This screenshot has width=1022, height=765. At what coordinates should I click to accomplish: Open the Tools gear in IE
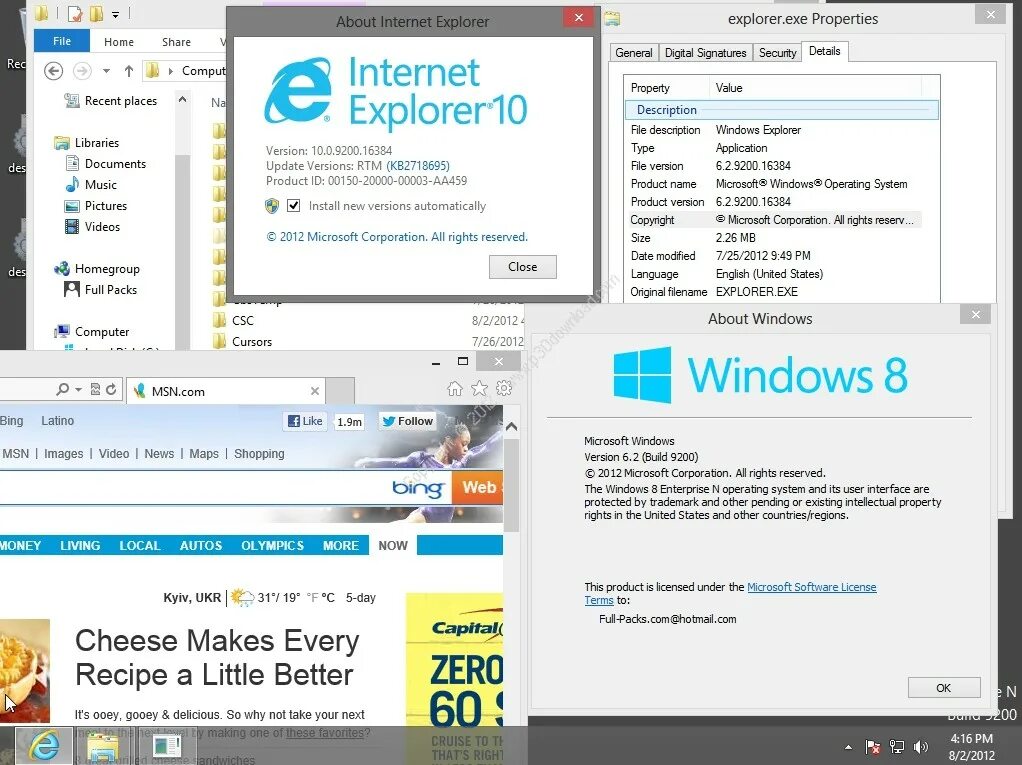click(504, 388)
